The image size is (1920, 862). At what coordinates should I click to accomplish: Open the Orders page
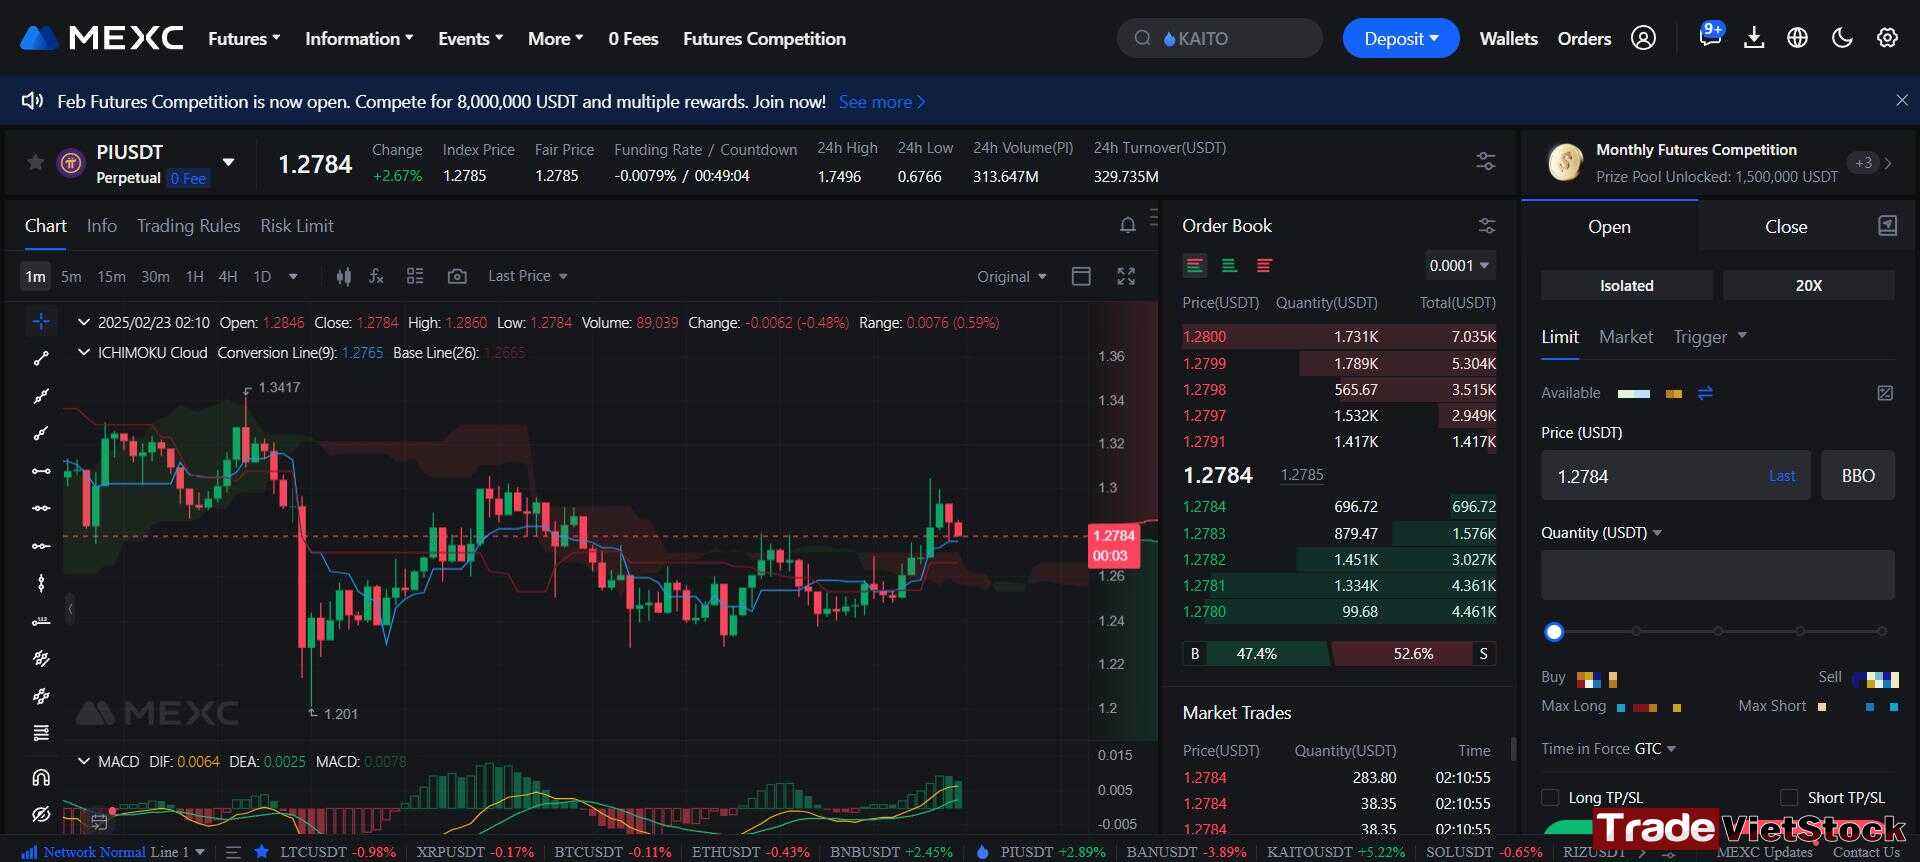tap(1584, 38)
